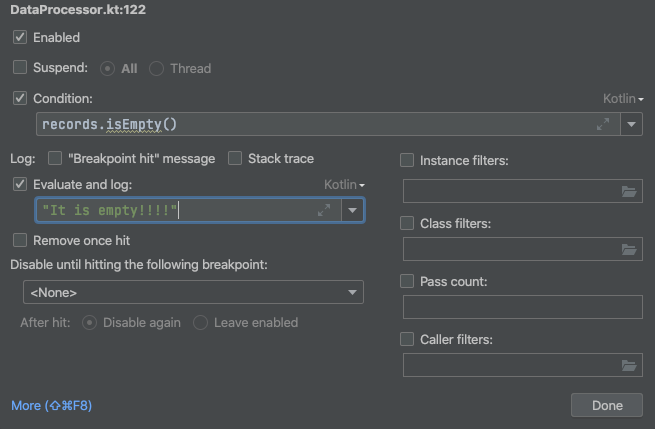Open Instance filters folder browse icon
Screen dimensions: 655x429
[629, 191]
